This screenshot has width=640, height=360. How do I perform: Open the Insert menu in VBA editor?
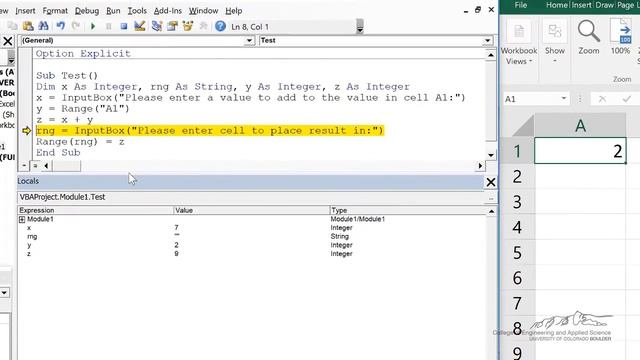(25, 11)
